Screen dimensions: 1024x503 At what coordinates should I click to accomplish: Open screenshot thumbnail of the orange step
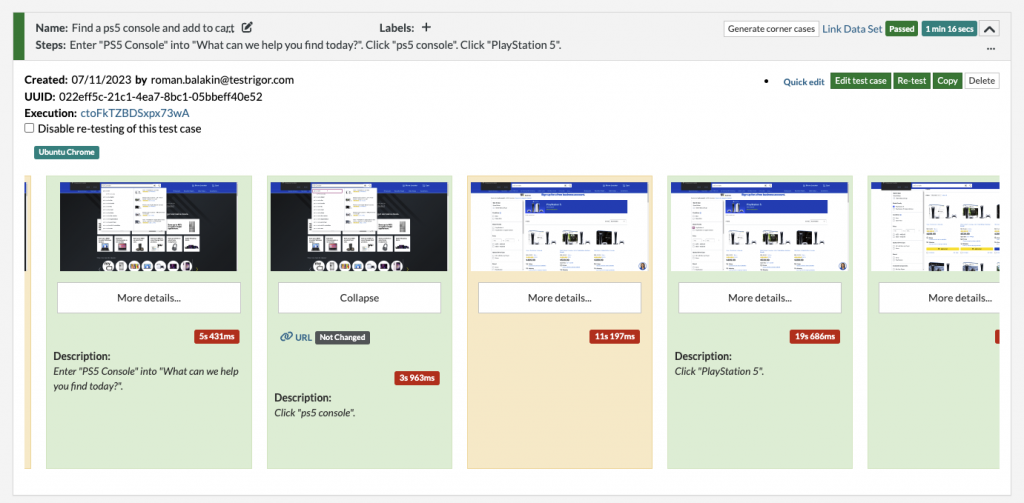pos(559,226)
